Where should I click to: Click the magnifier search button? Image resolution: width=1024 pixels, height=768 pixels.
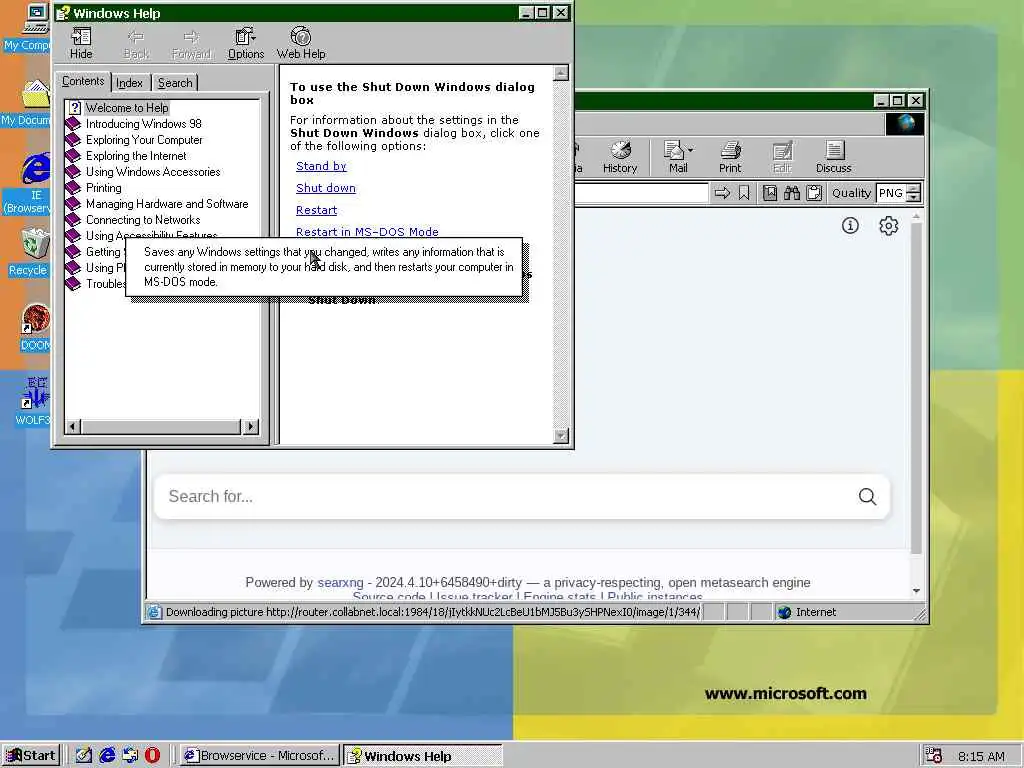(x=867, y=497)
